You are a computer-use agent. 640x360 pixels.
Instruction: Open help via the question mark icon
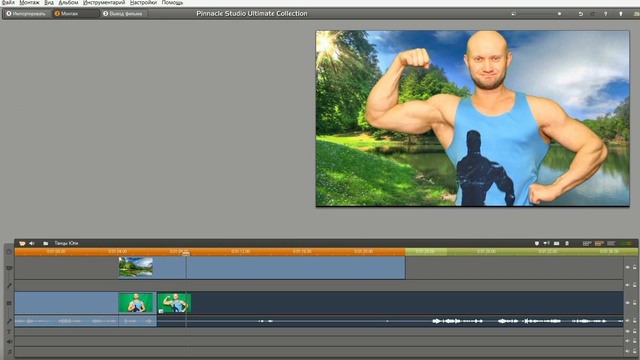coord(606,14)
